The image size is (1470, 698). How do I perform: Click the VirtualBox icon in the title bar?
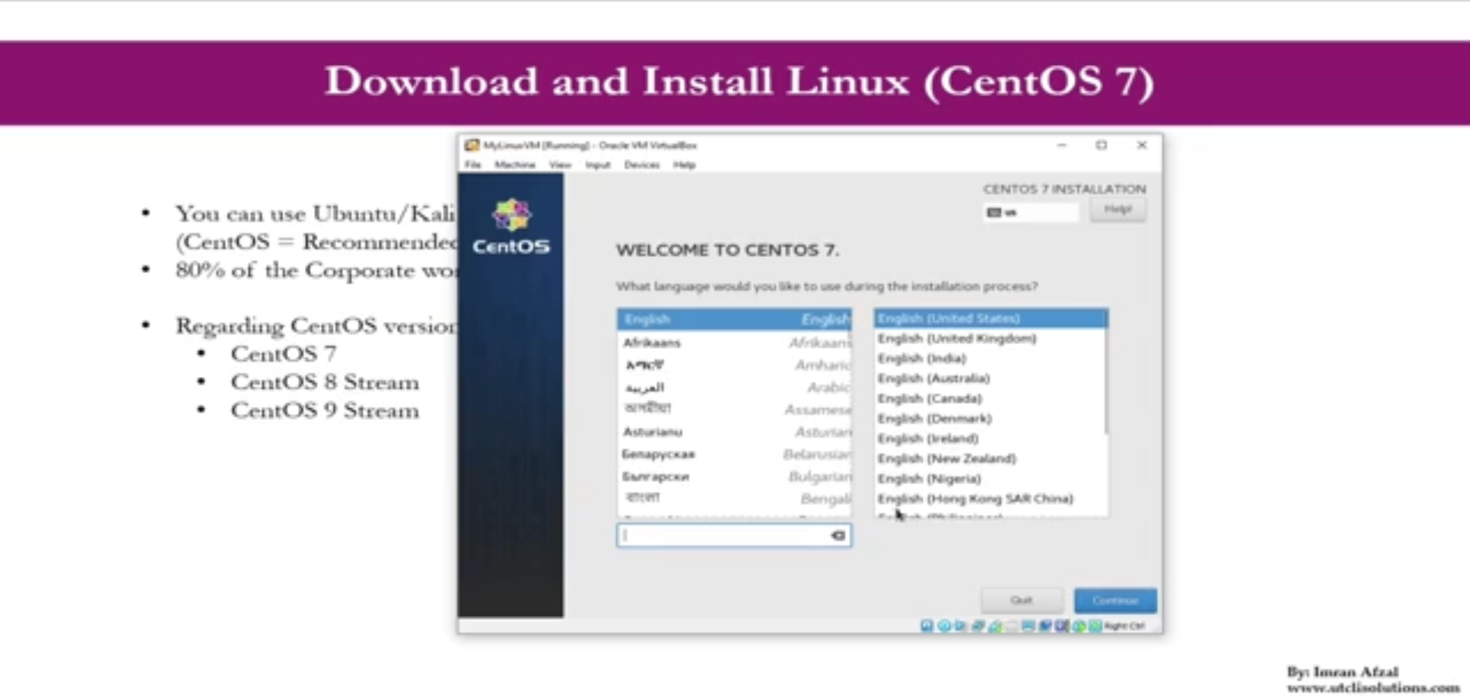pyautogui.click(x=472, y=146)
